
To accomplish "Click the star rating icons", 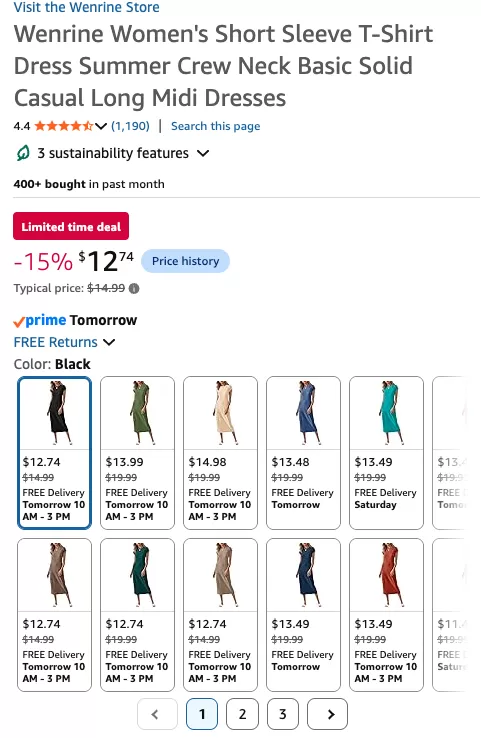I will coord(64,126).
